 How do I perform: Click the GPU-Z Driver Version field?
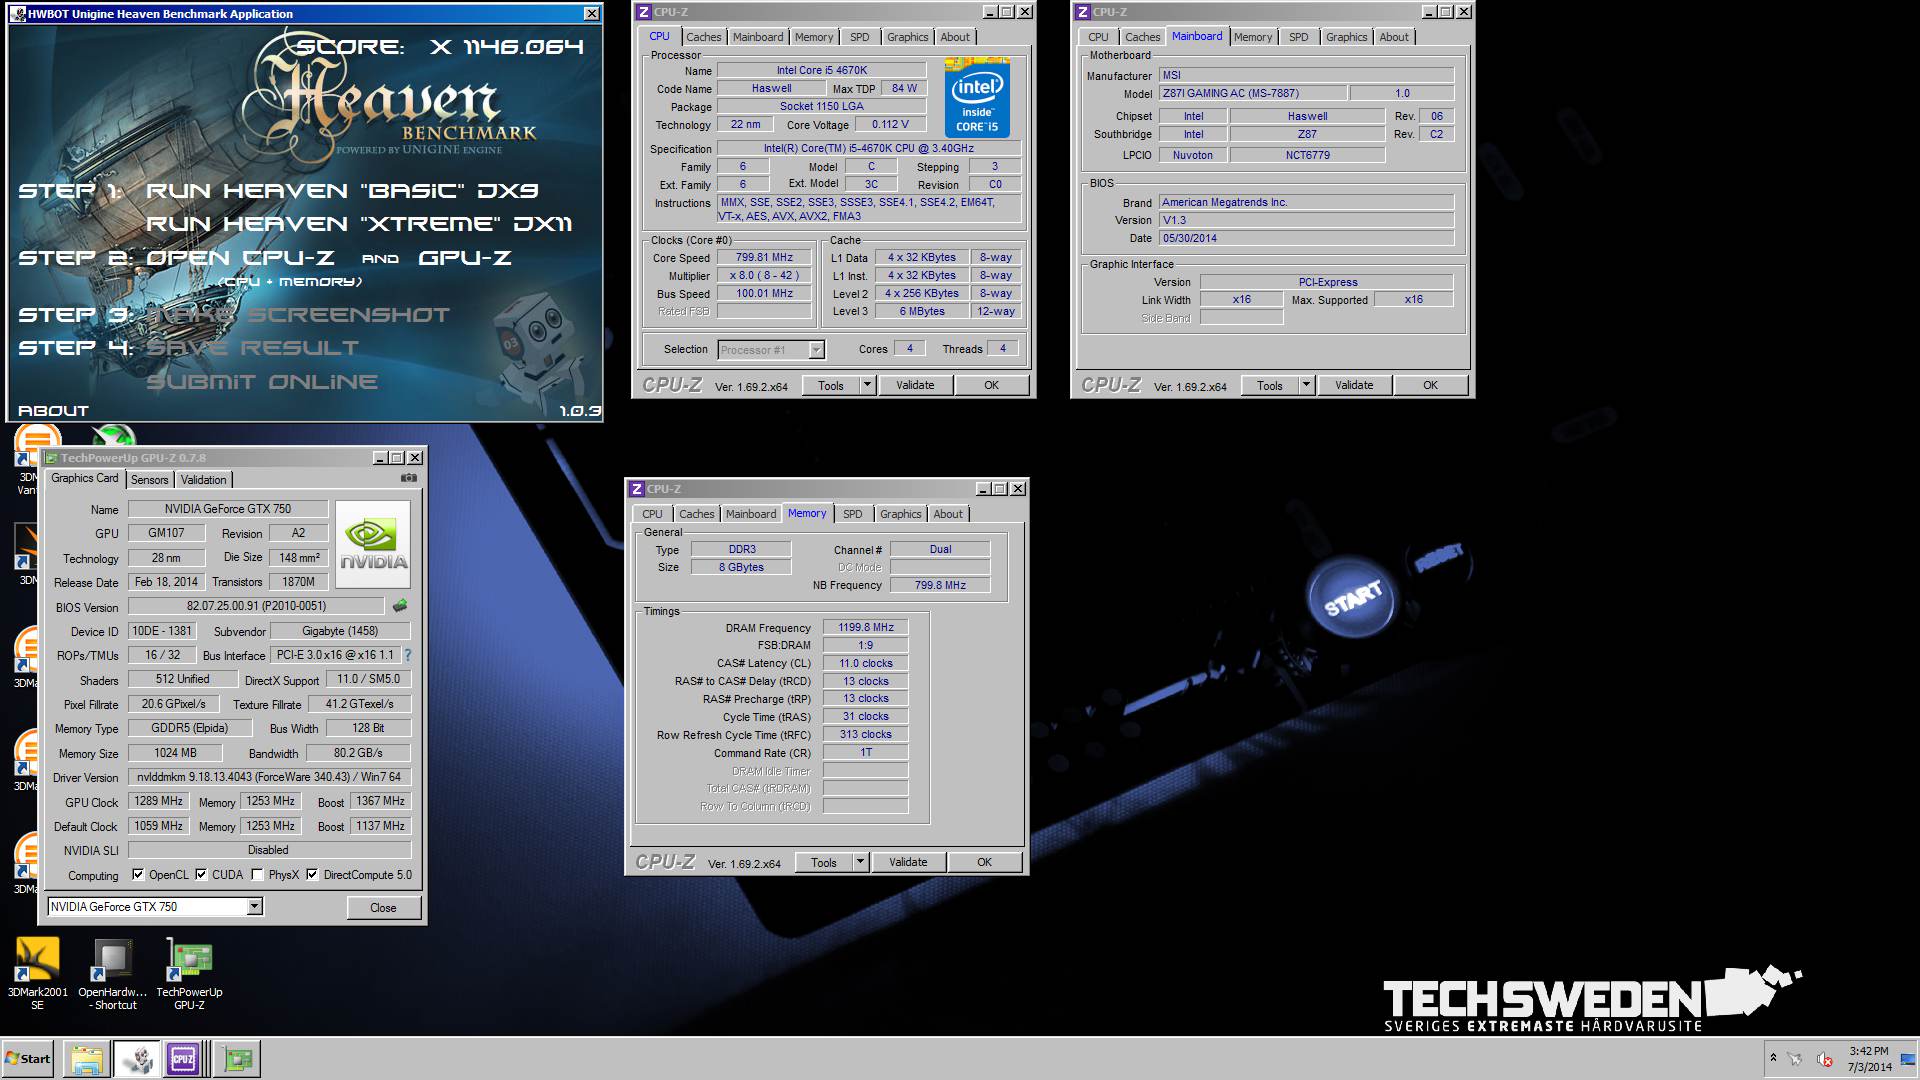pos(270,777)
